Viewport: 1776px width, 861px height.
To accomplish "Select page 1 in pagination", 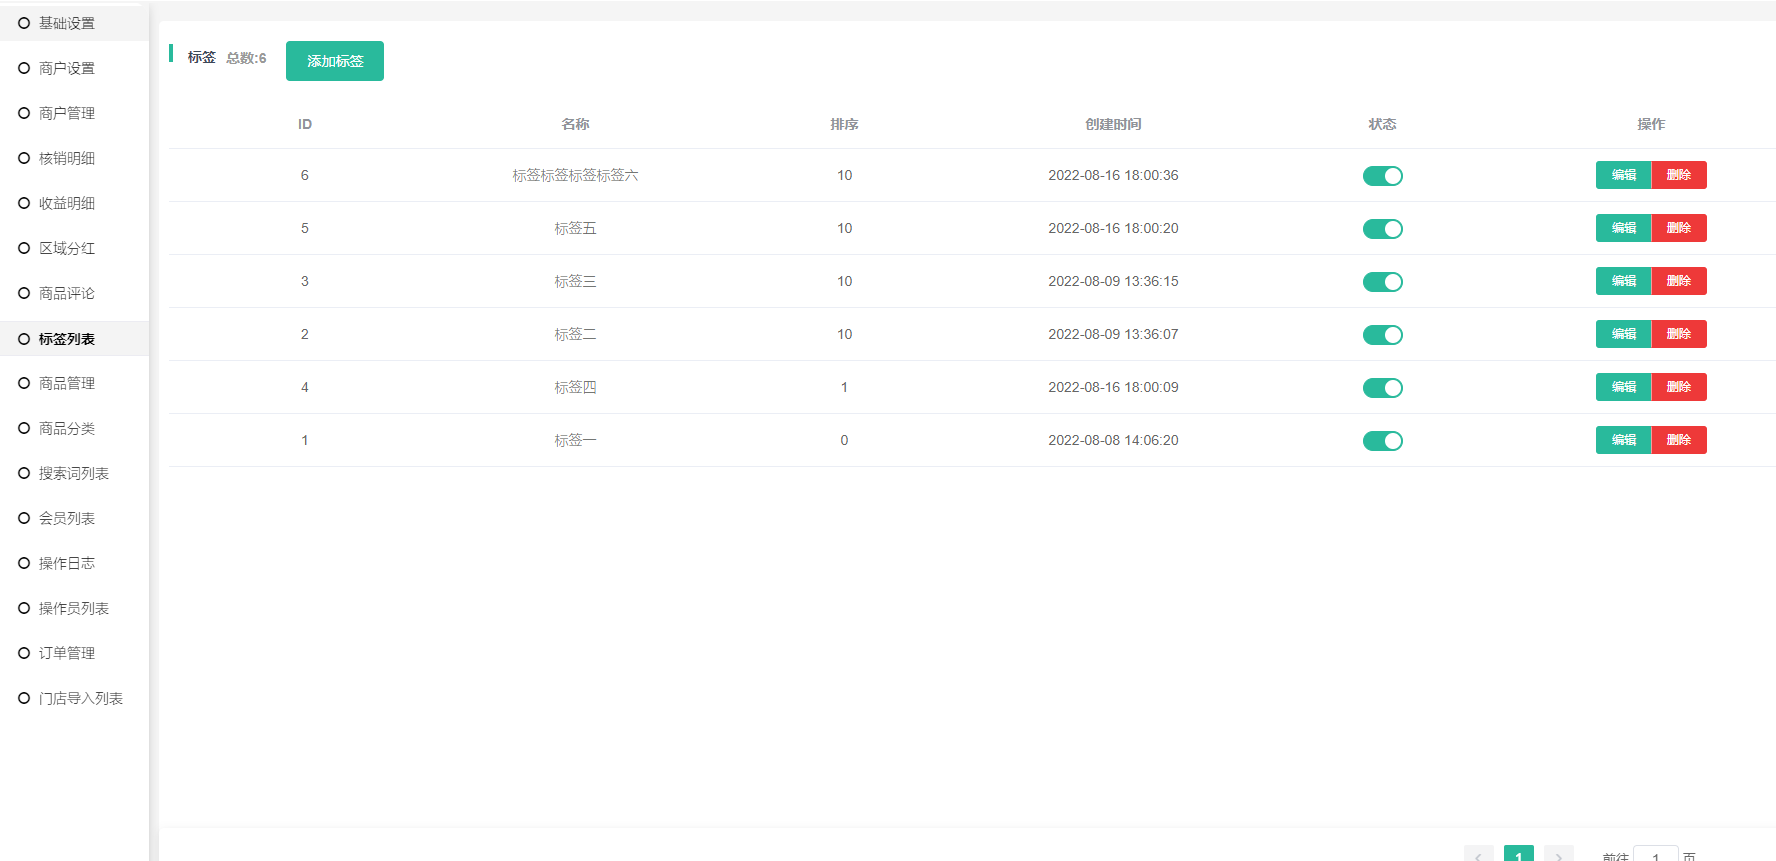I will [x=1518, y=855].
